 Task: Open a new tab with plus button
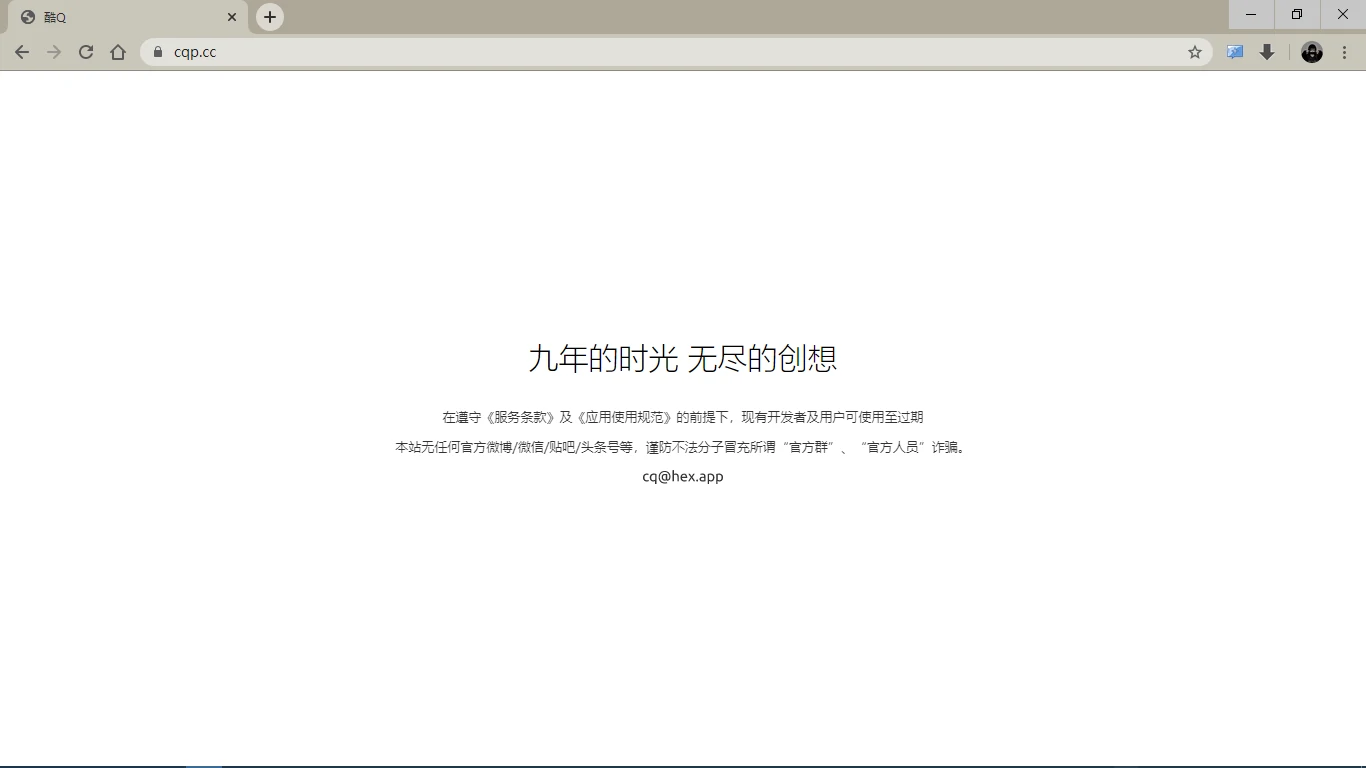pyautogui.click(x=270, y=17)
